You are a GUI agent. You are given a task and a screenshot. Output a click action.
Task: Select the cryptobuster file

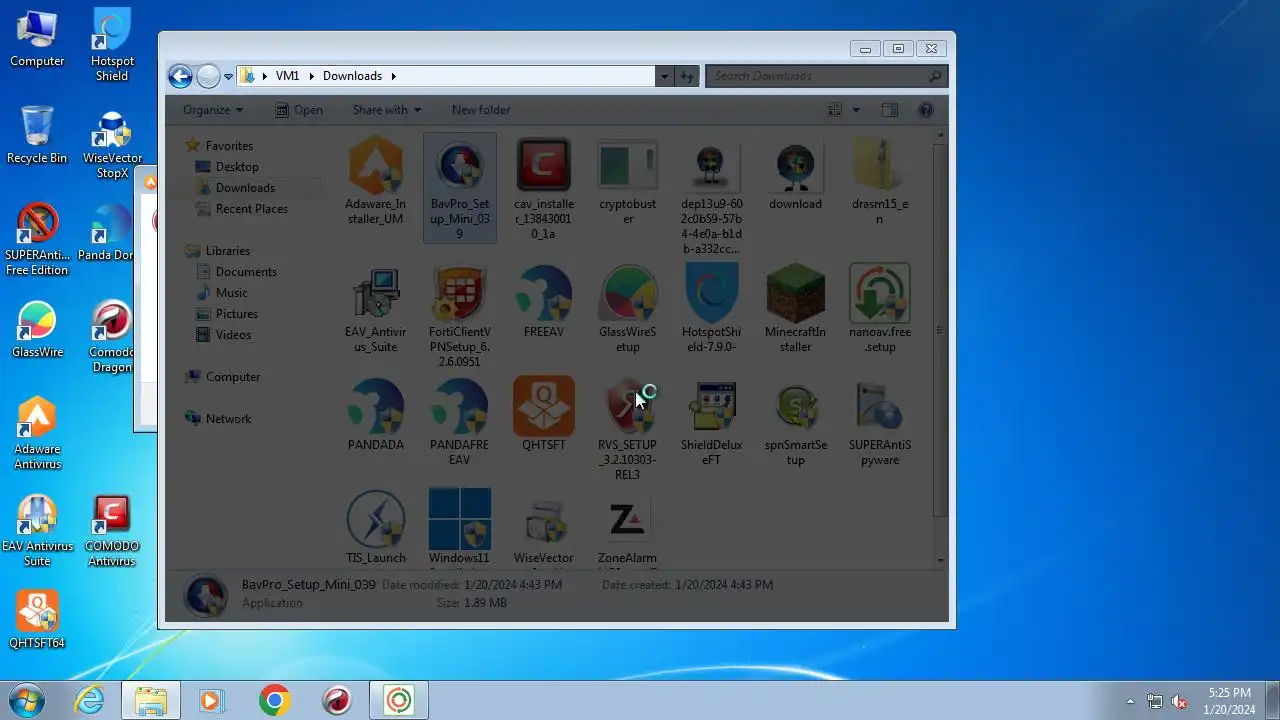tap(627, 183)
